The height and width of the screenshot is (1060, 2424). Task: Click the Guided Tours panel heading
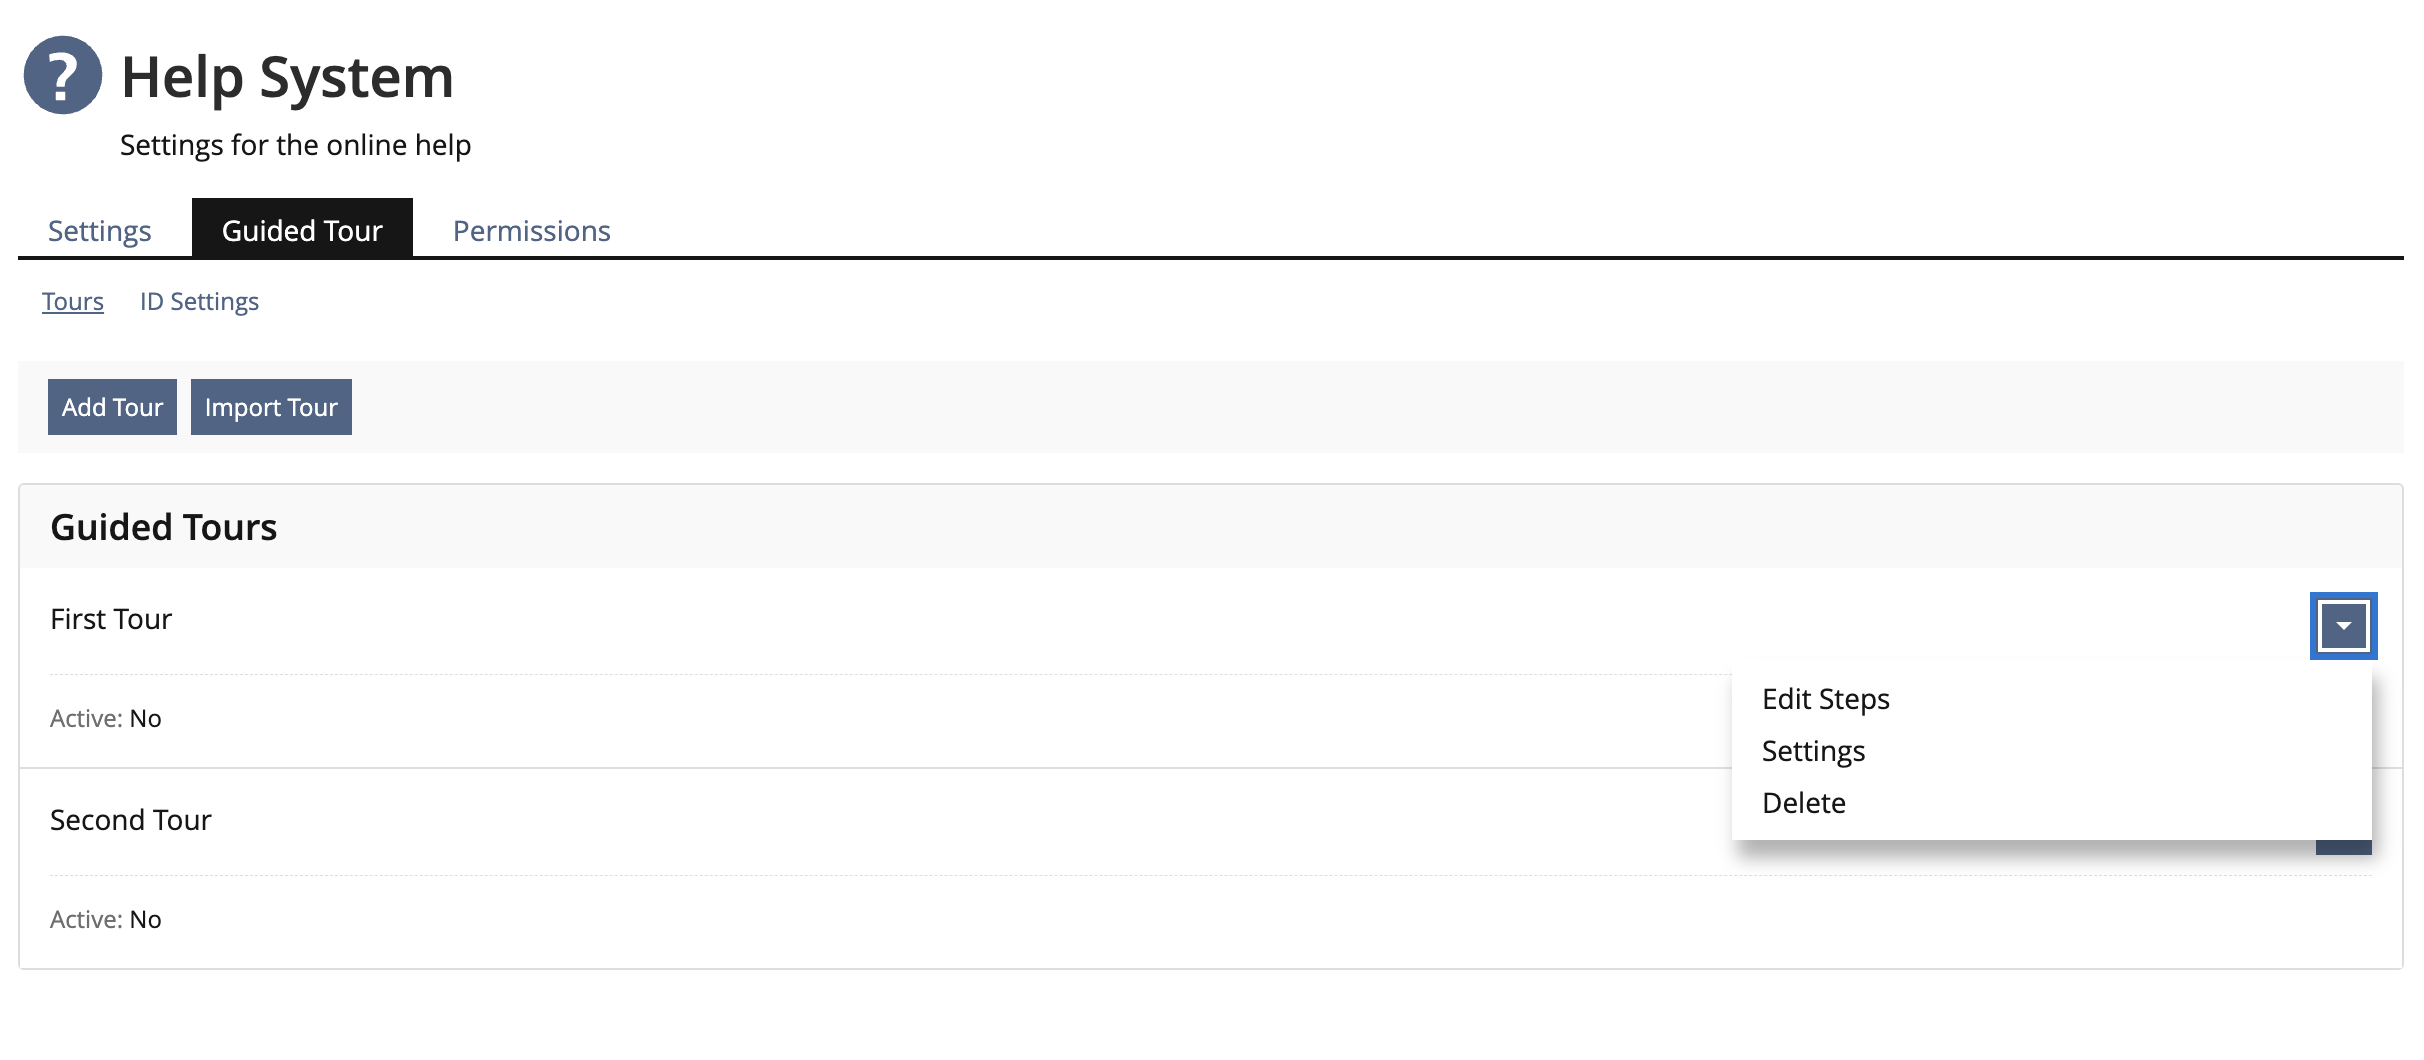tap(164, 527)
